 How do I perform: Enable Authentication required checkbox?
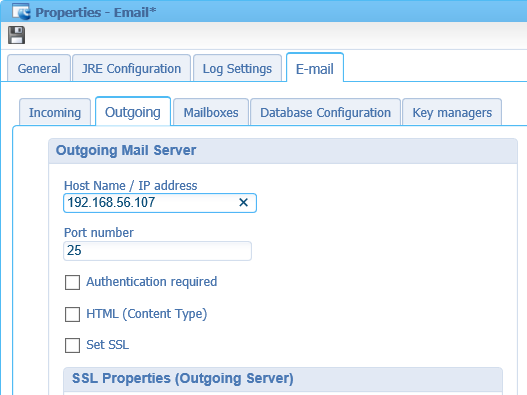pos(72,282)
